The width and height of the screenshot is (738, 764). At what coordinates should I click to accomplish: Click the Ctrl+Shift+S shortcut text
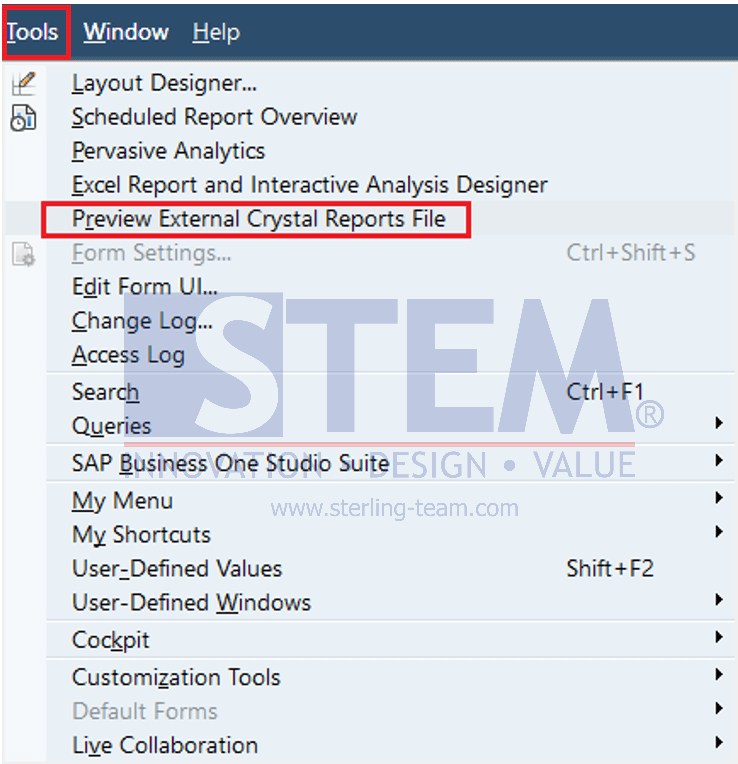[631, 253]
